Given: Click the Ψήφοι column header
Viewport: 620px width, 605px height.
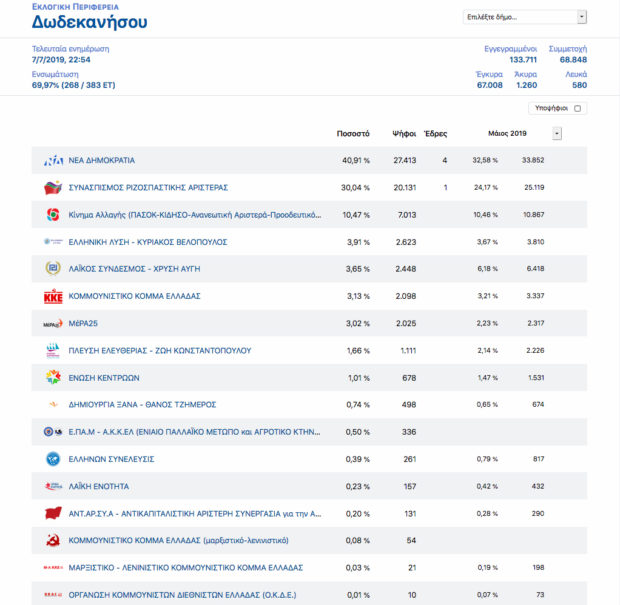Looking at the screenshot, I should click(404, 134).
